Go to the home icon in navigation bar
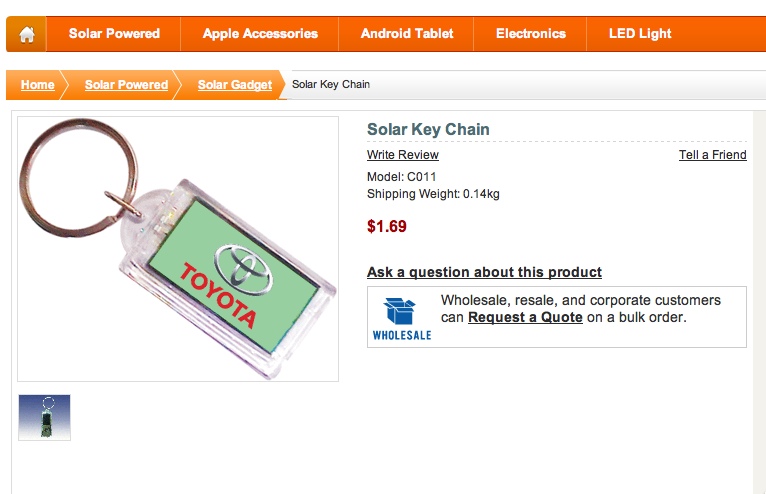The width and height of the screenshot is (766, 494). 26,34
